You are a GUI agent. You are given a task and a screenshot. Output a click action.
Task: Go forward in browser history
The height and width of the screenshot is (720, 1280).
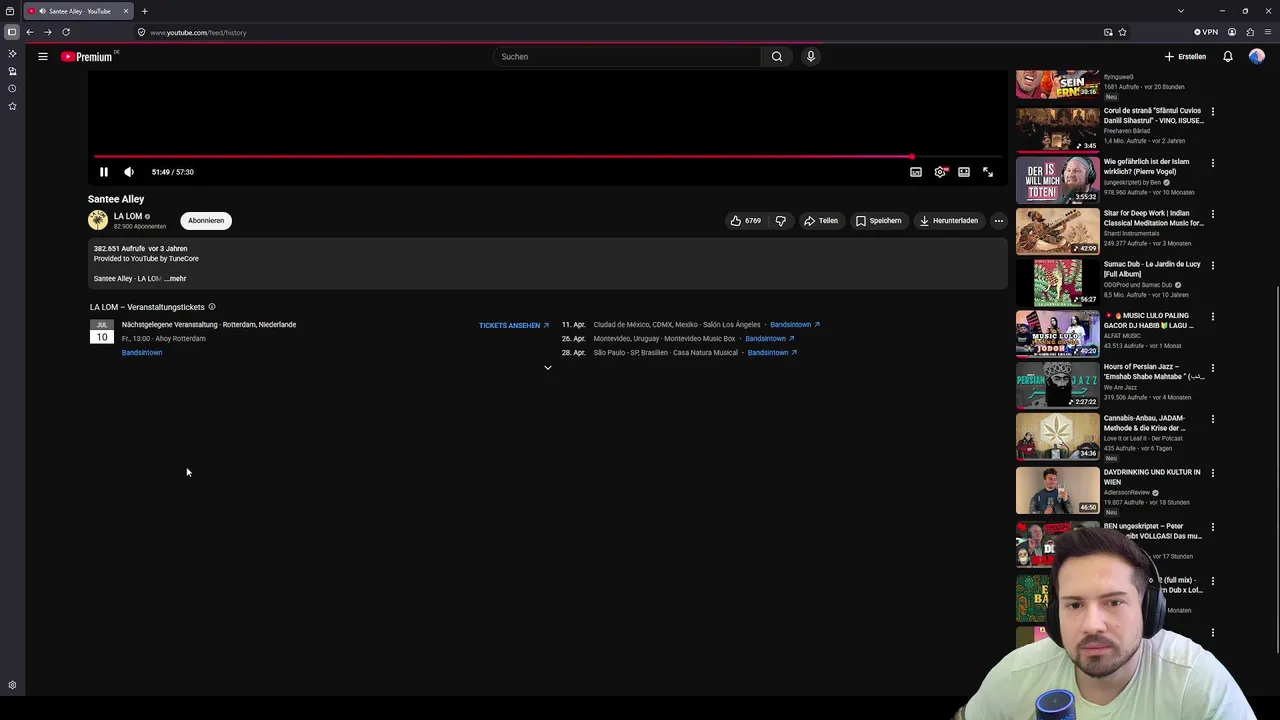[x=48, y=32]
